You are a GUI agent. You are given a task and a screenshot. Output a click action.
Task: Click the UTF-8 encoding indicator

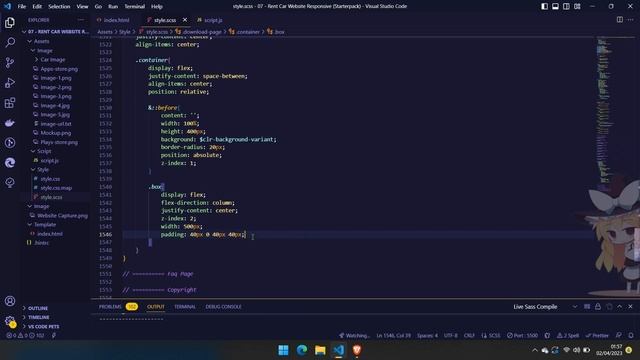[451, 336]
